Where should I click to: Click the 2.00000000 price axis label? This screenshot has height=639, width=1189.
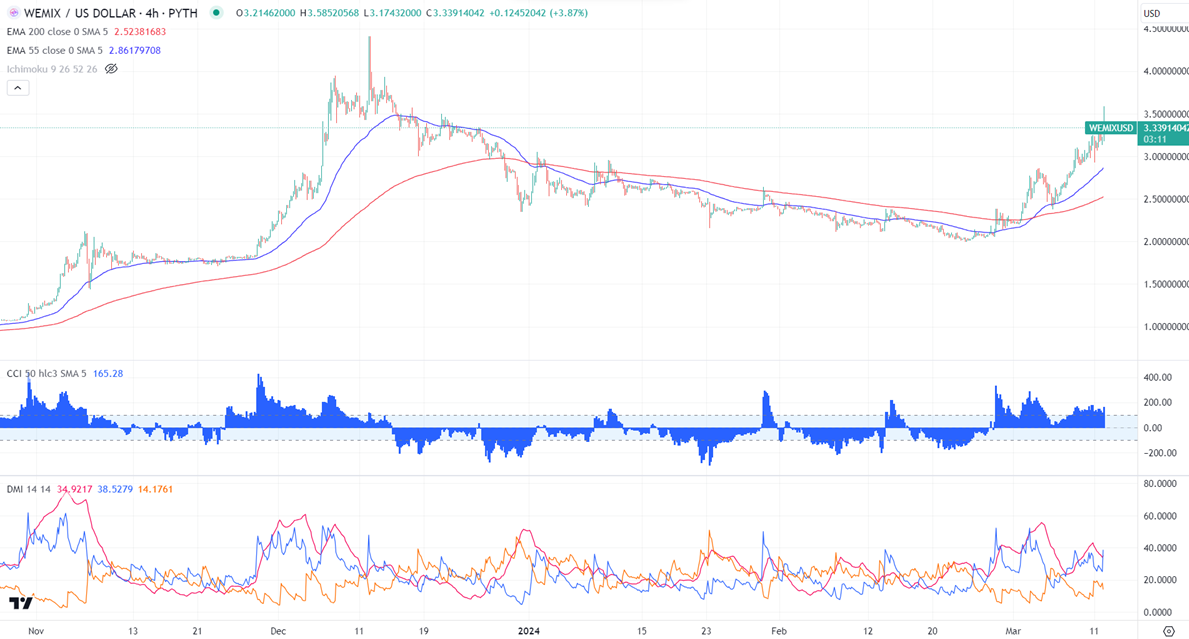[x=1165, y=242]
